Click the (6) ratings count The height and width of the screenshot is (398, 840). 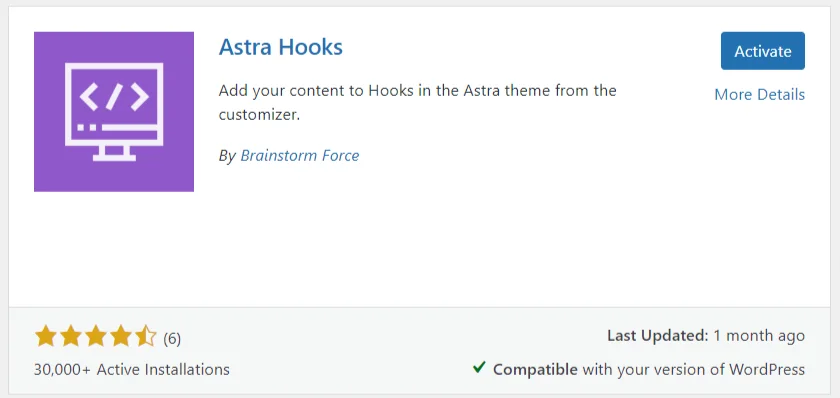[x=172, y=339]
